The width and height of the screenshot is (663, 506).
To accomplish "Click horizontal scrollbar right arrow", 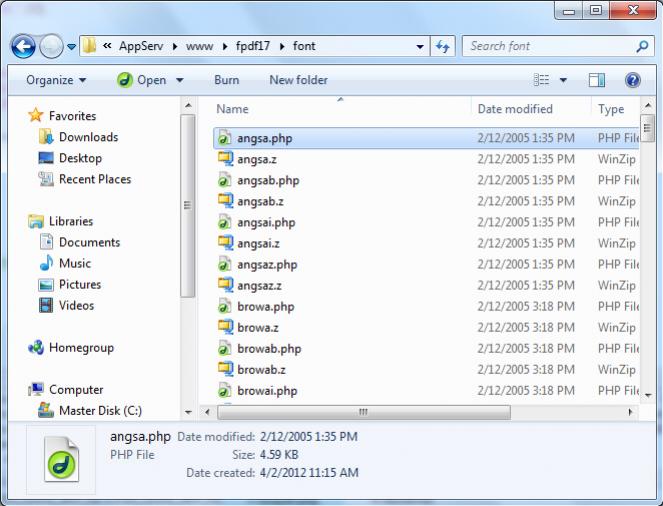I will [x=630, y=412].
